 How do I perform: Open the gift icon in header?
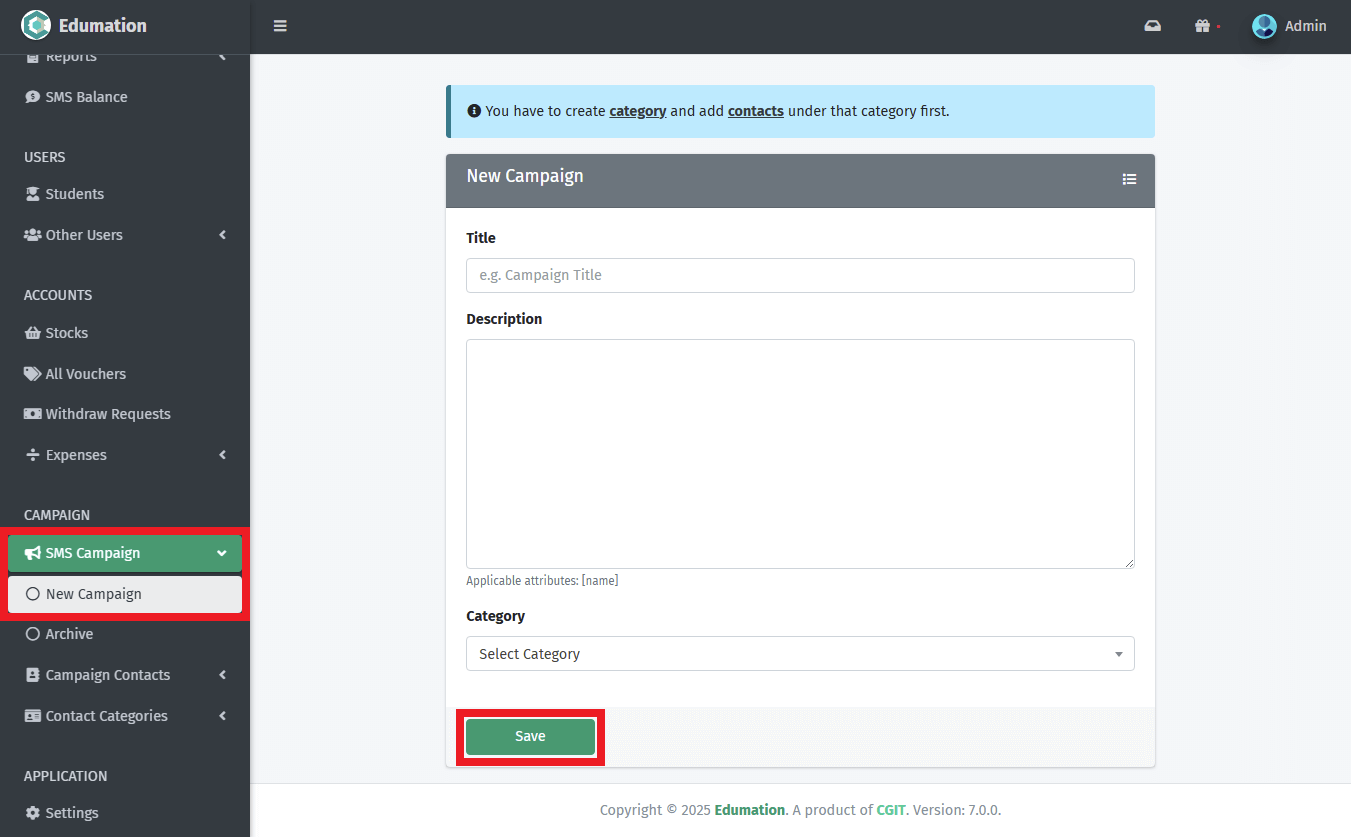(1203, 26)
